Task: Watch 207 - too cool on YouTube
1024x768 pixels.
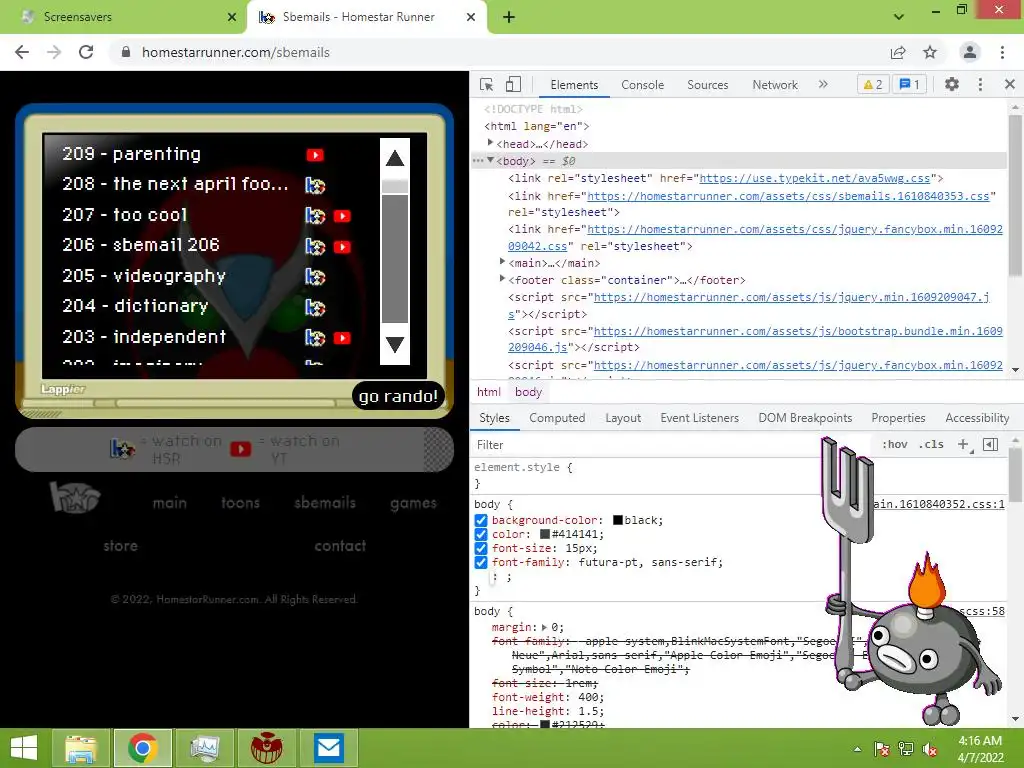Action: coord(342,216)
